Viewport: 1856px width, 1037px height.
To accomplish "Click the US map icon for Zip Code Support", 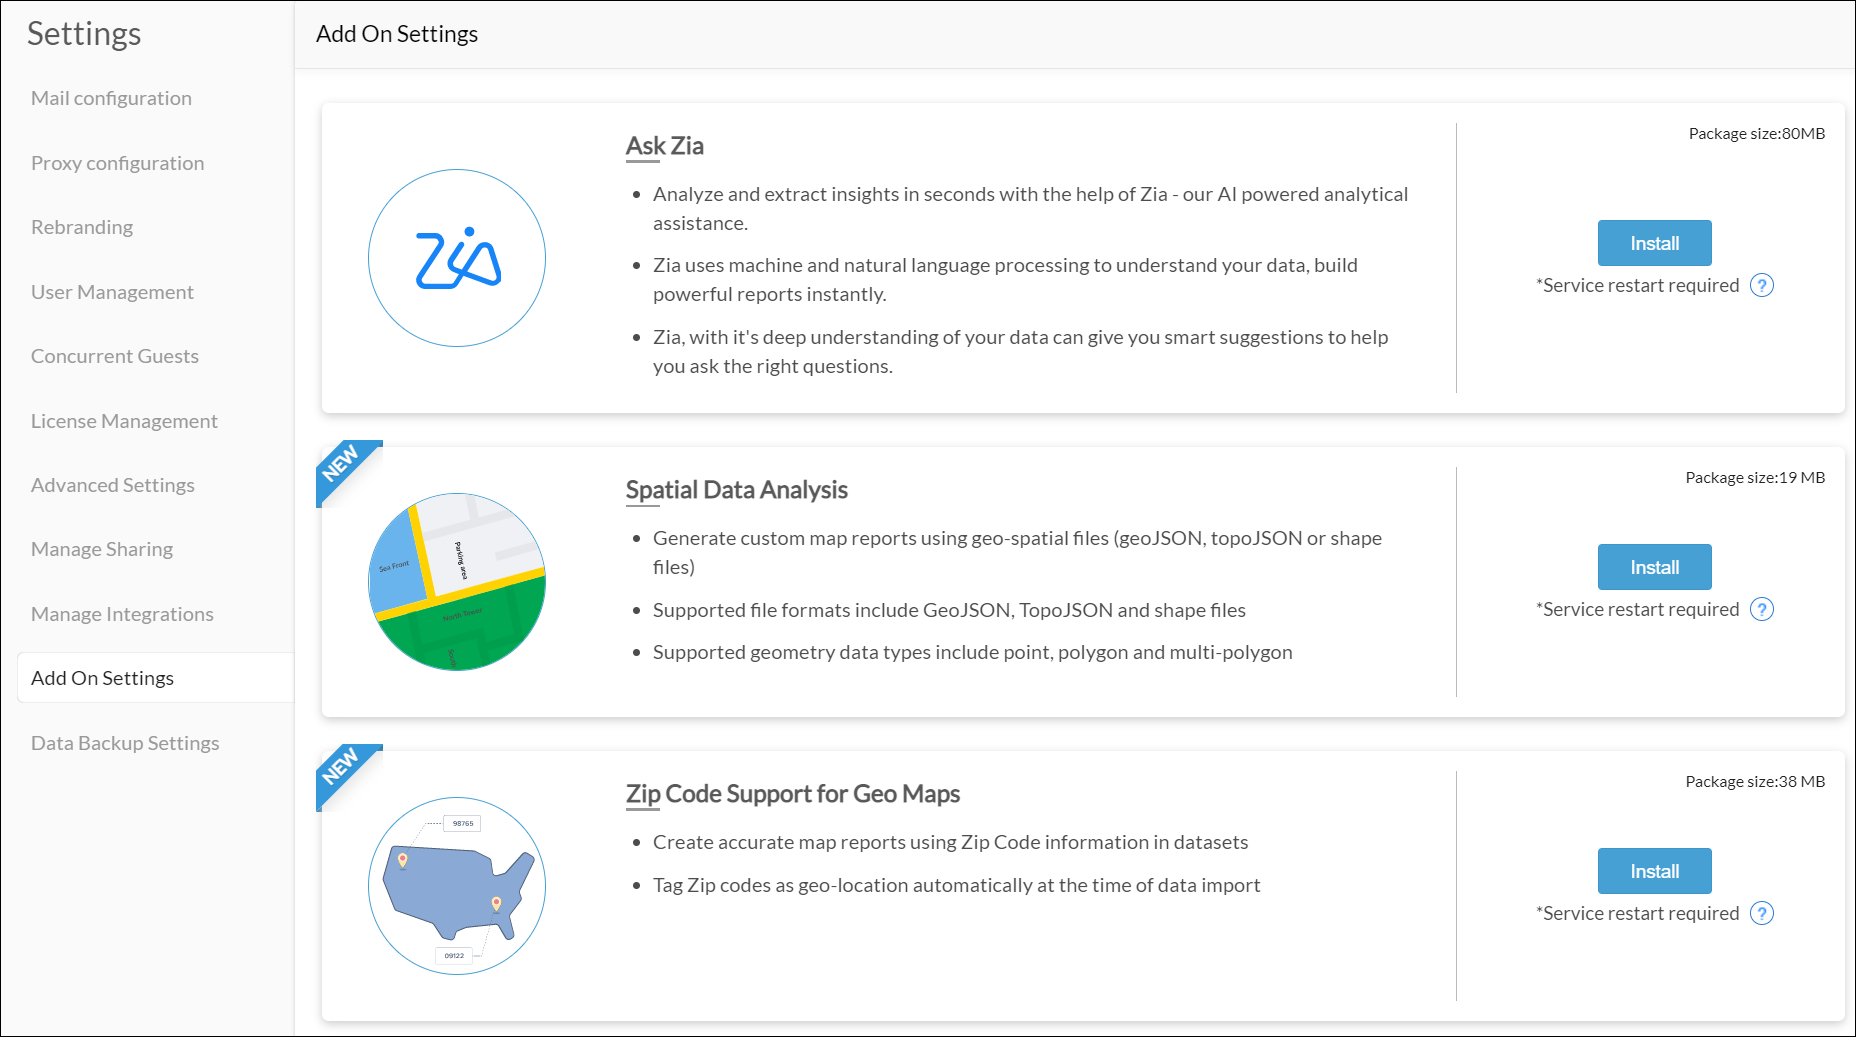I will click(x=457, y=884).
